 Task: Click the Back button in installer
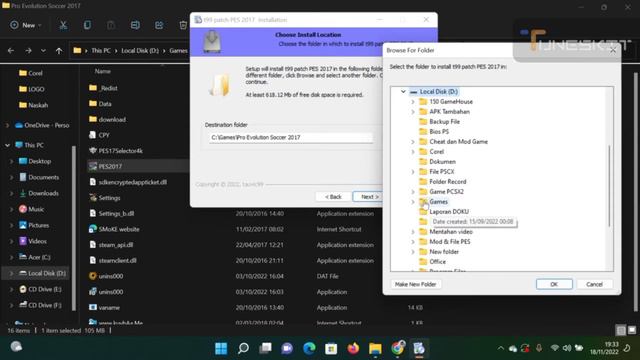(x=333, y=197)
